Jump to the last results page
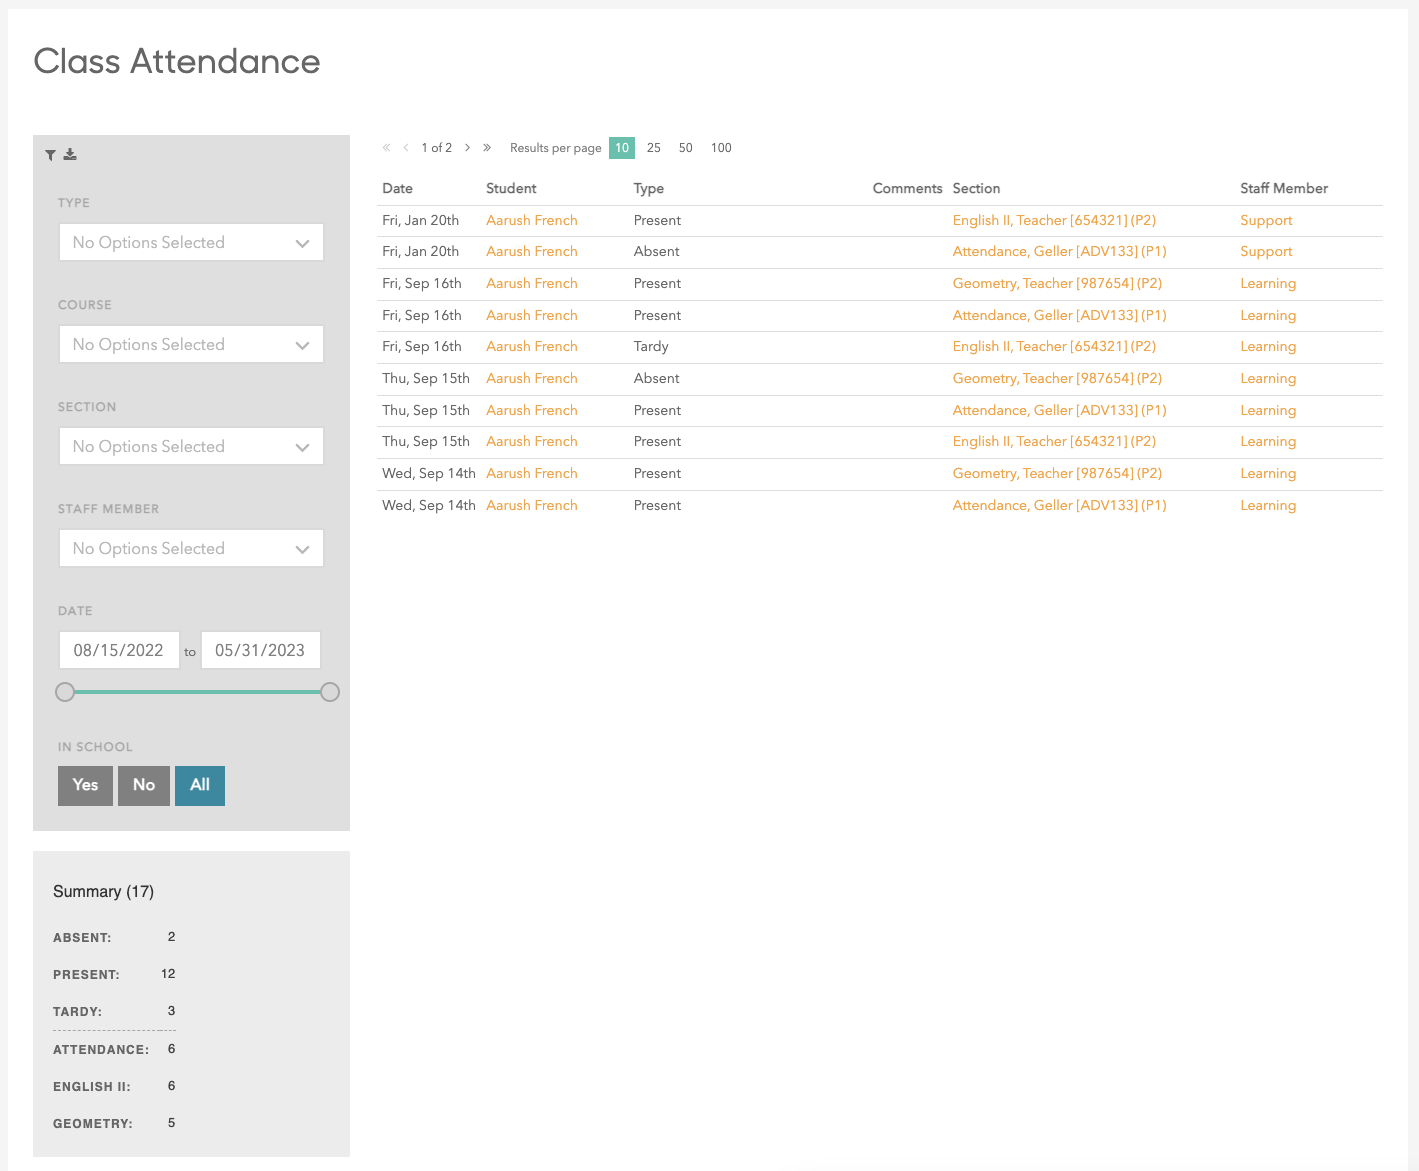This screenshot has width=1419, height=1171. pyautogui.click(x=487, y=148)
